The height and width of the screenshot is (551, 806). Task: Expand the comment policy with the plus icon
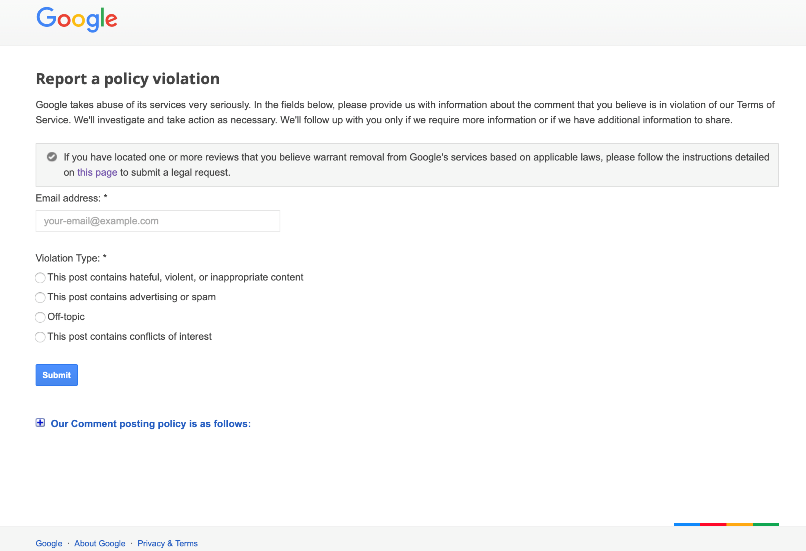click(x=40, y=423)
